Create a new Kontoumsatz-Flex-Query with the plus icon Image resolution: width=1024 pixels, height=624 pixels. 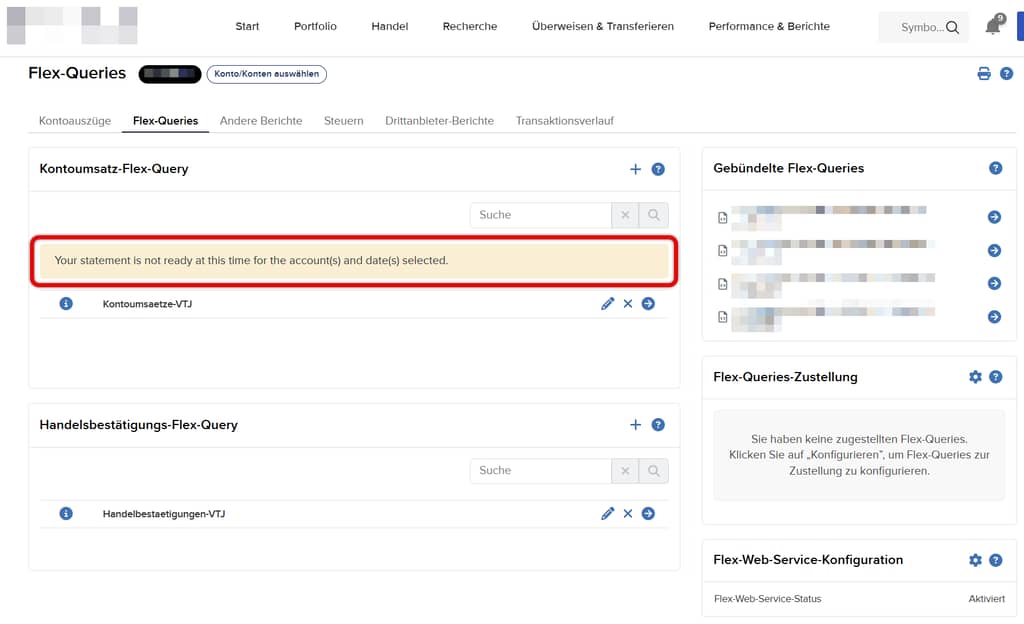click(635, 169)
